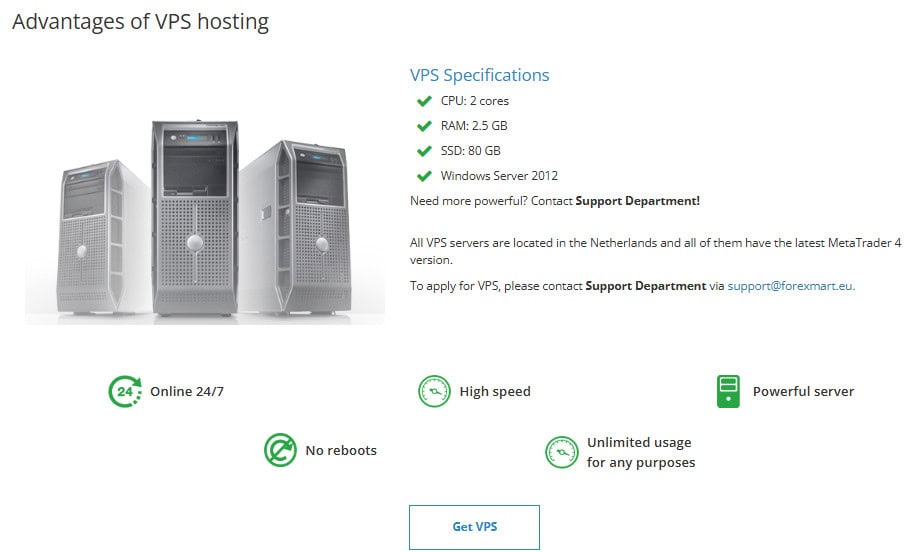Click Support Department in the apply for VPS line
Viewport: 913px width, 552px height.
click(x=645, y=286)
